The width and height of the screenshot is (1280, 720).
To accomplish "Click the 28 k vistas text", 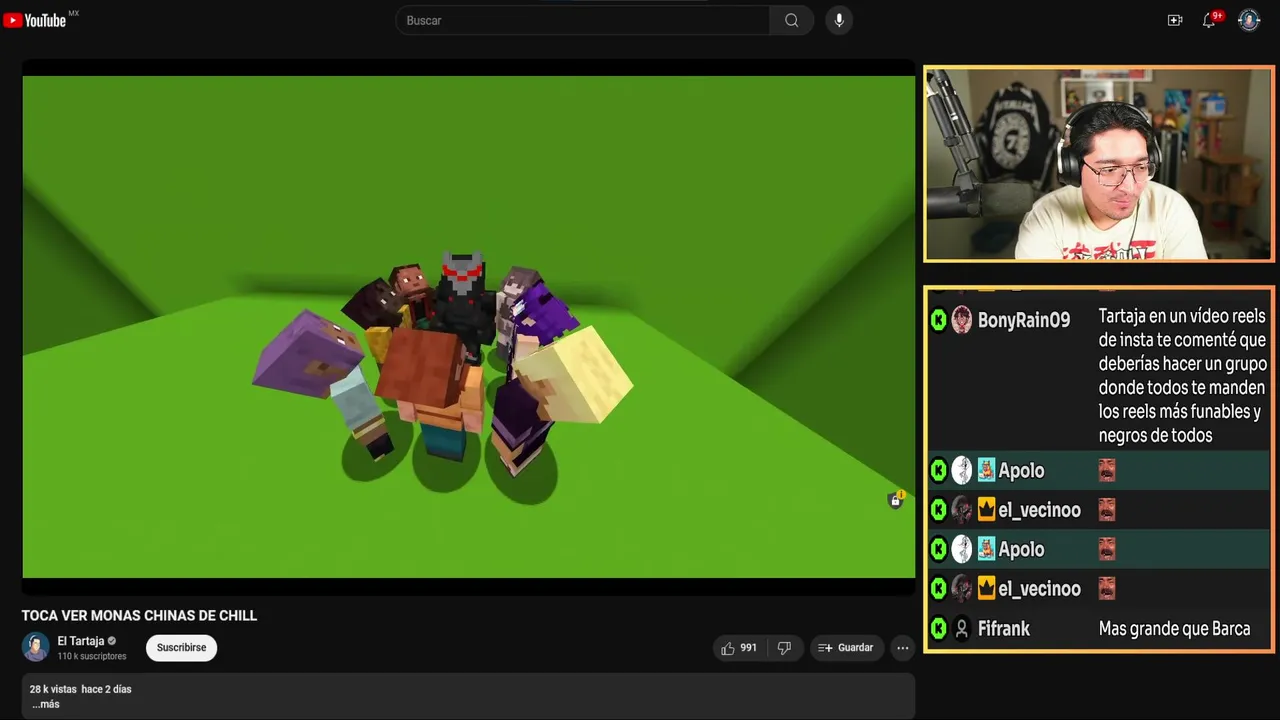I will [53, 689].
